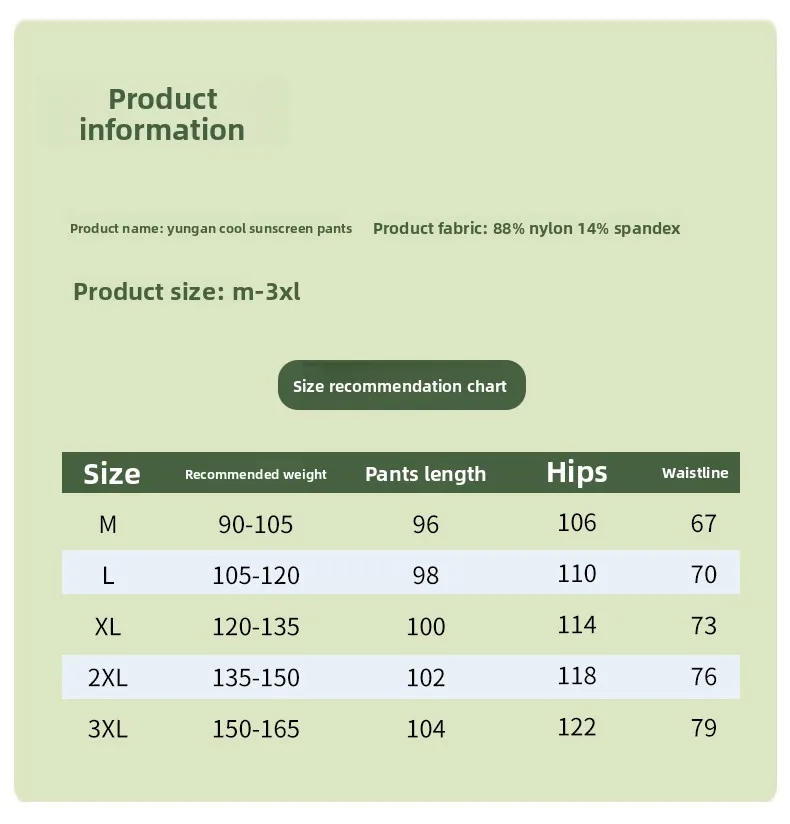Click the 3XL size row label
Viewport: 790px width, 824px height.
point(108,729)
